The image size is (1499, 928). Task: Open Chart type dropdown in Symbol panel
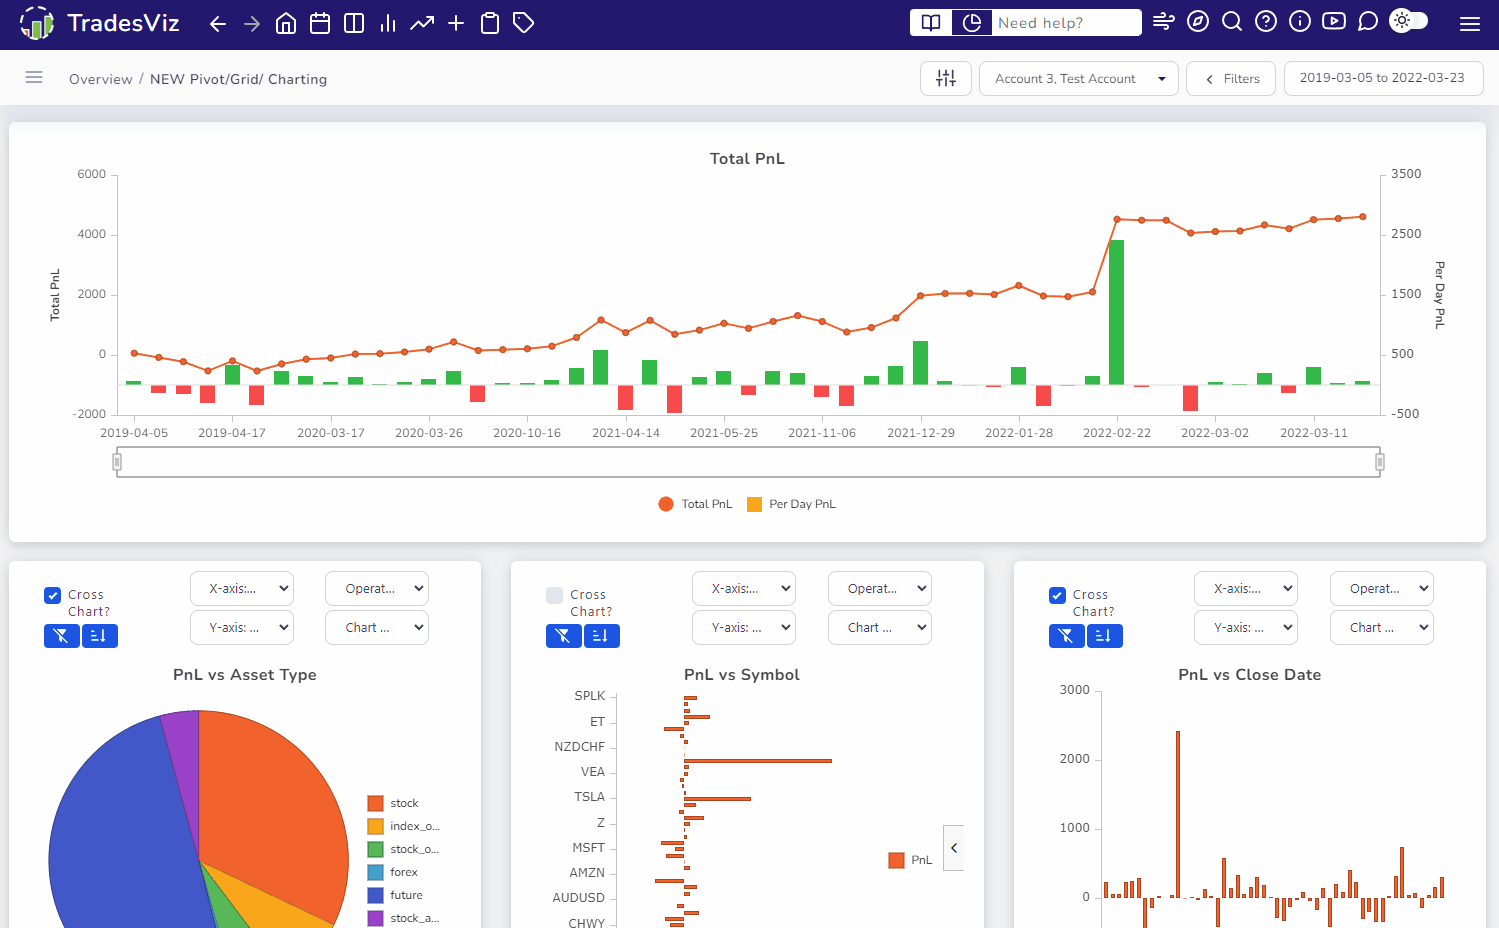pos(880,628)
